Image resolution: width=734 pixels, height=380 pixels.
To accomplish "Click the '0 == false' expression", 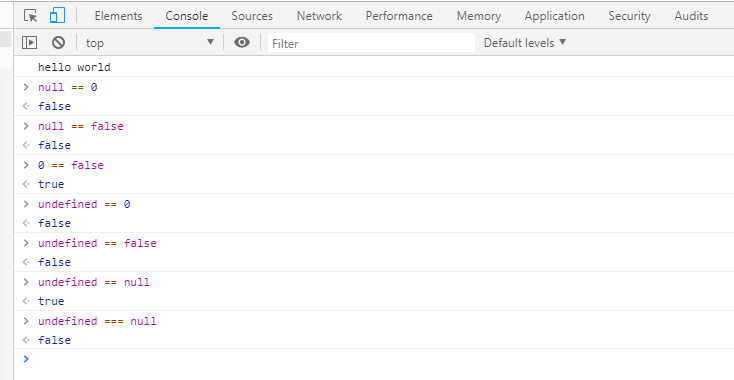I will tap(71, 165).
